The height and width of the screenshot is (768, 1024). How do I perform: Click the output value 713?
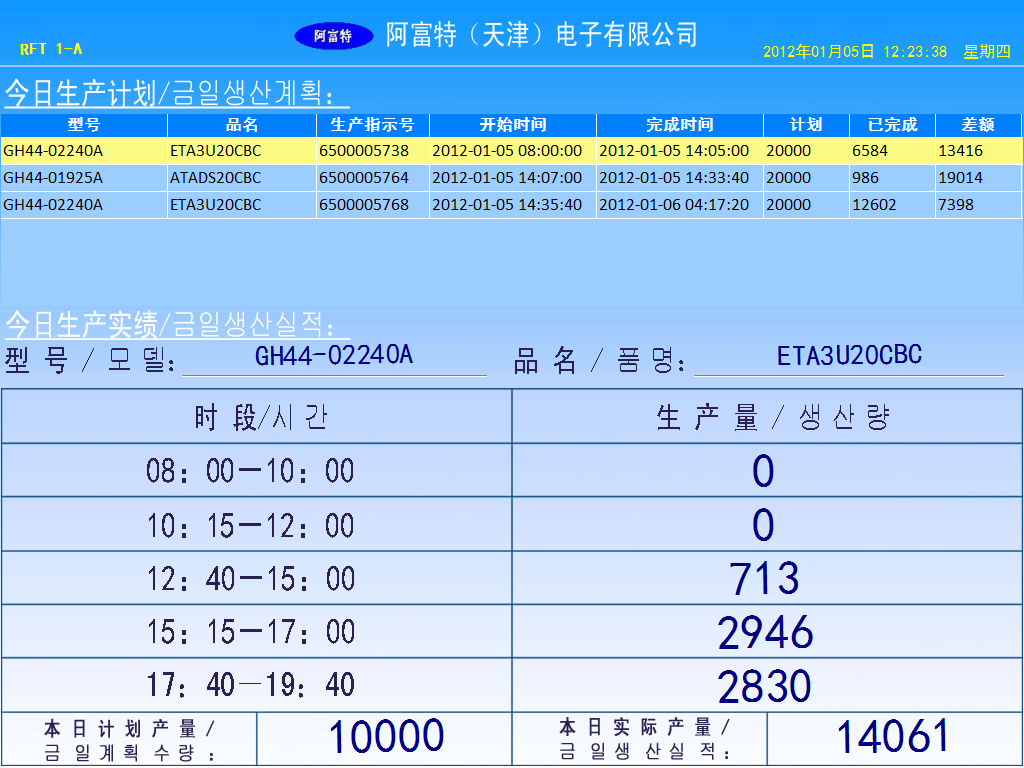pyautogui.click(x=767, y=579)
